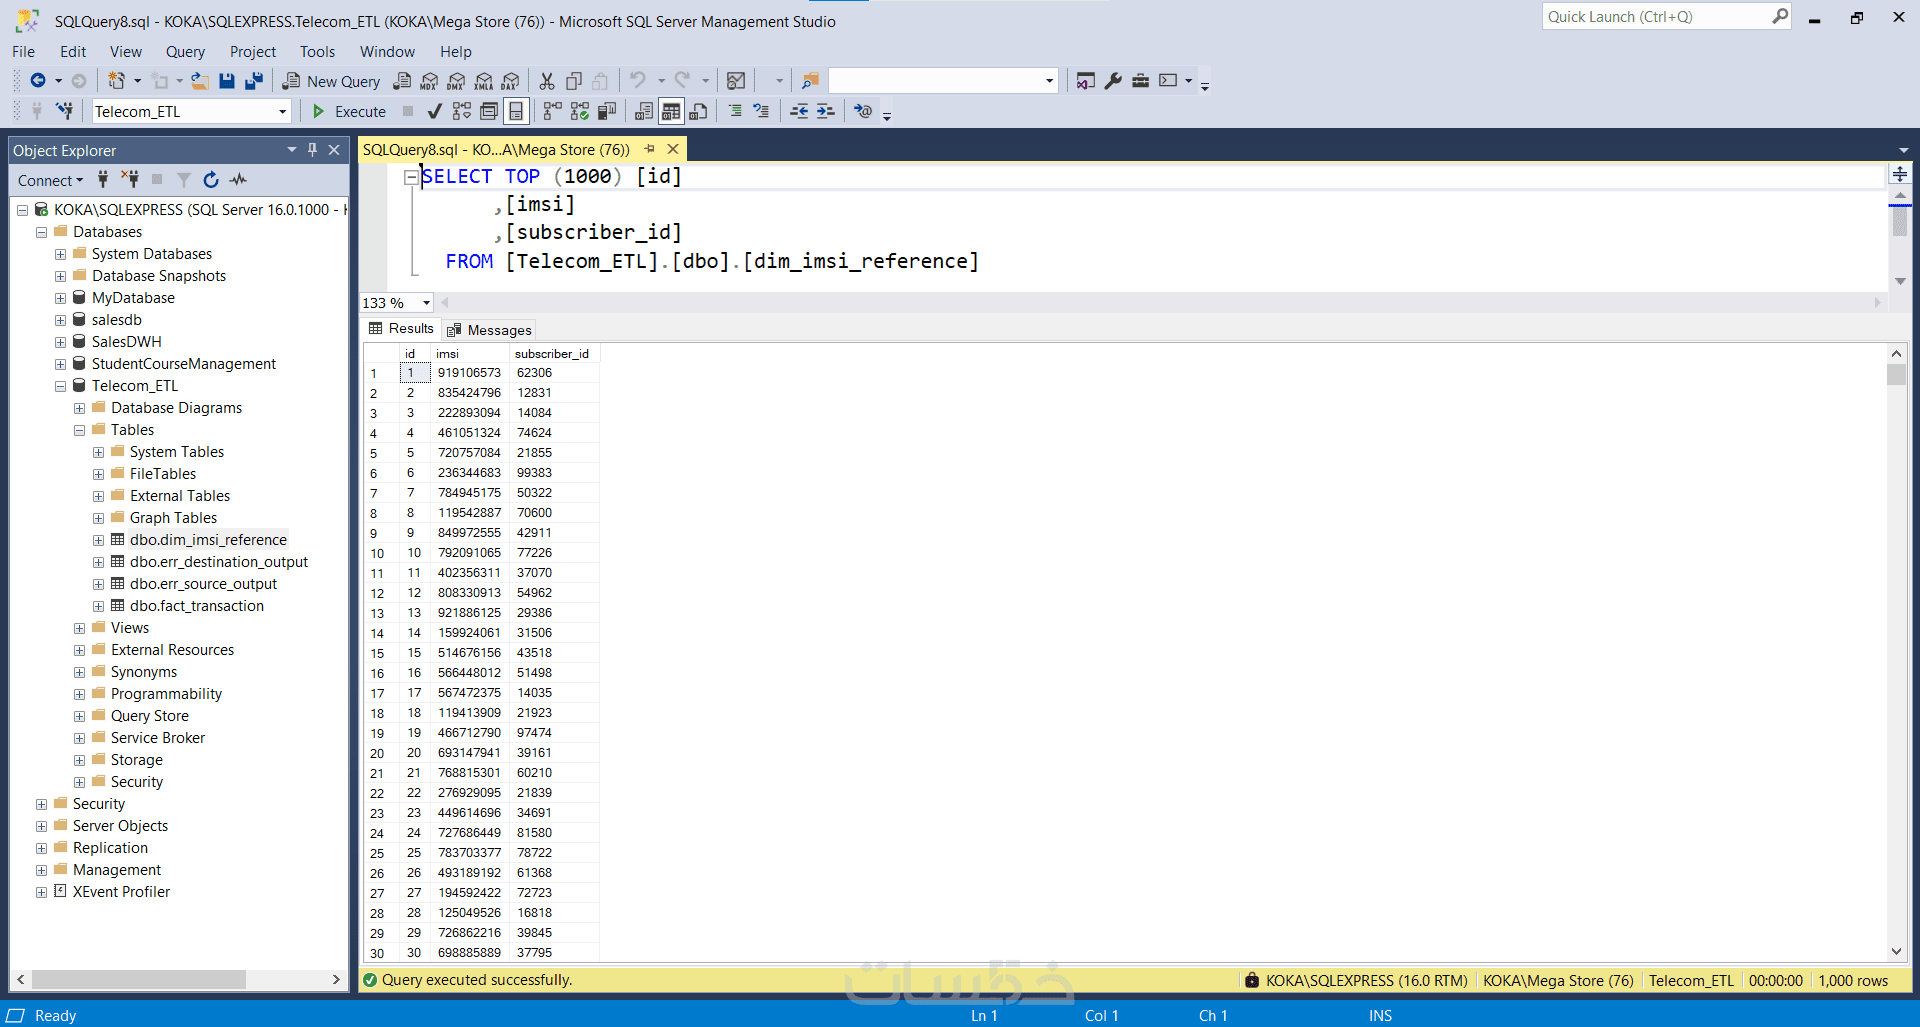
Task: Select the SalesDWH database
Action: coord(127,342)
